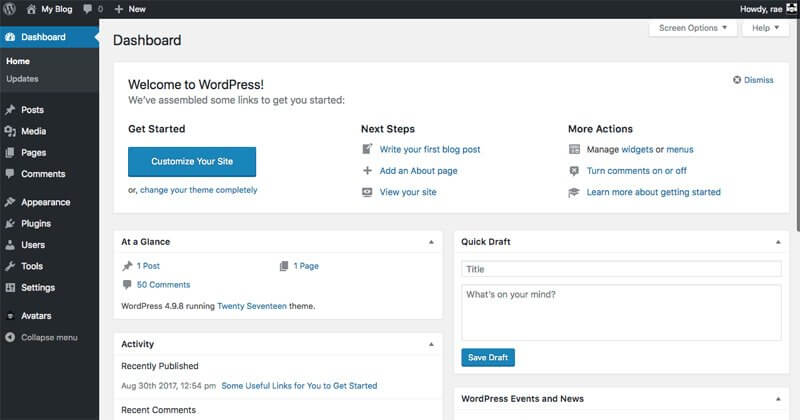The height and width of the screenshot is (420, 800).
Task: Focus the What's on your mind textarea
Action: 621,312
